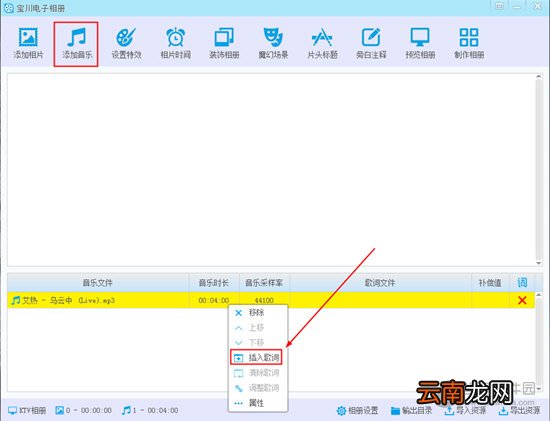
Task: Click the 音乐文件 column header
Action: 98,282
